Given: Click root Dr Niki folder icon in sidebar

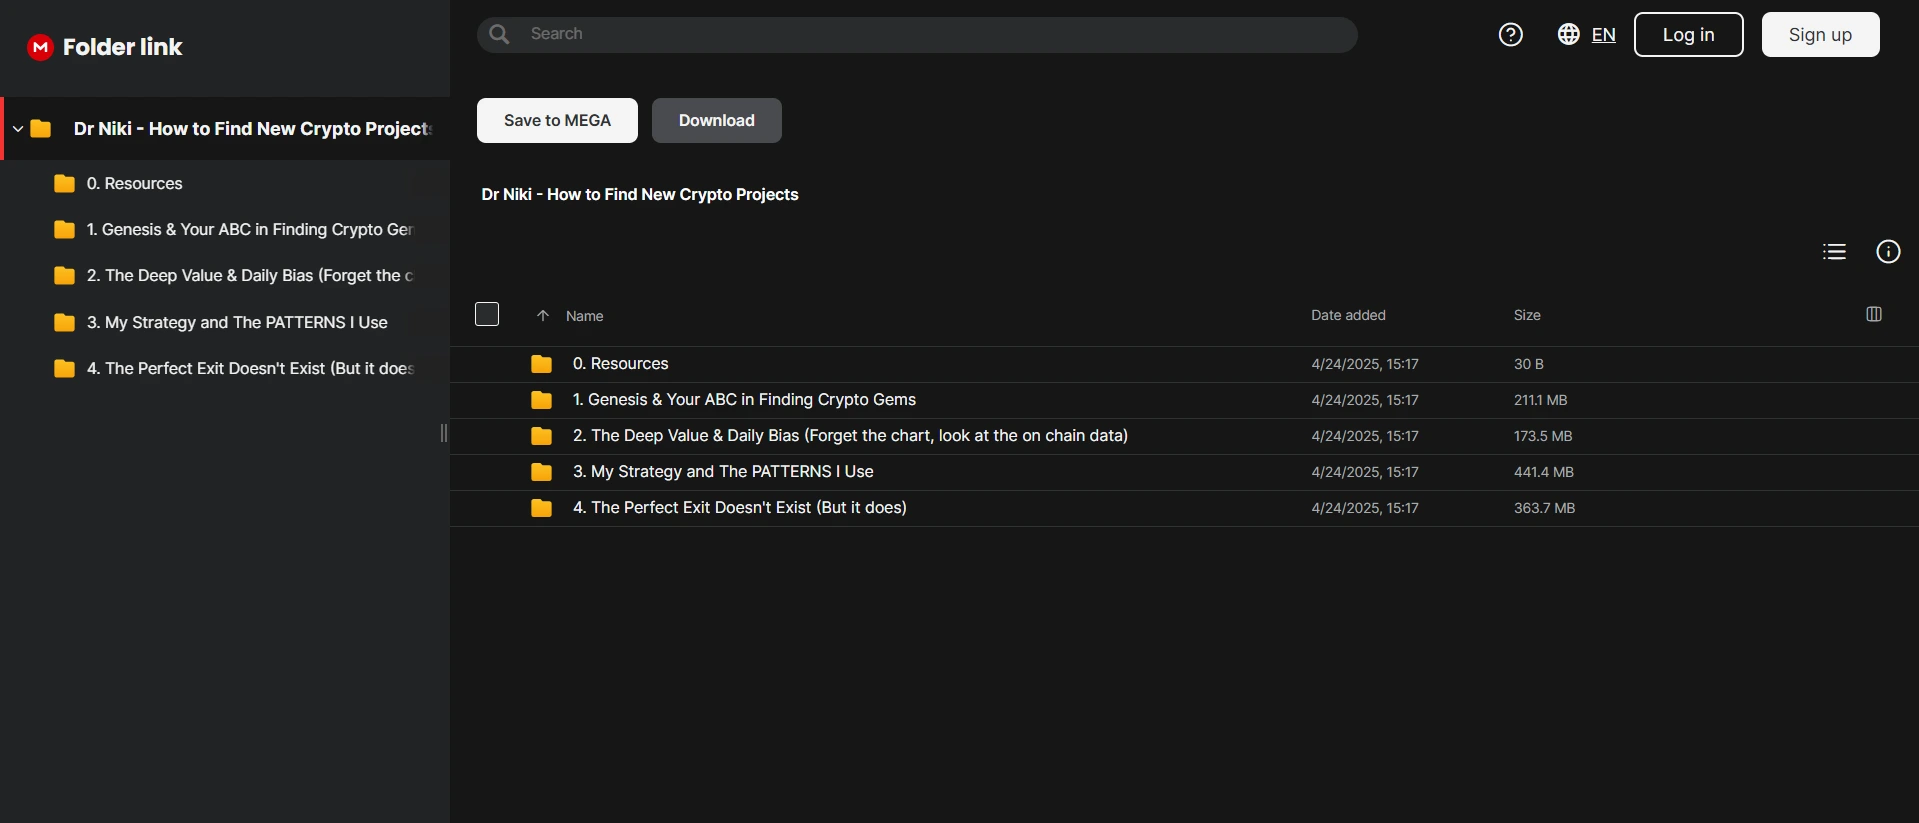Looking at the screenshot, I should (41, 129).
